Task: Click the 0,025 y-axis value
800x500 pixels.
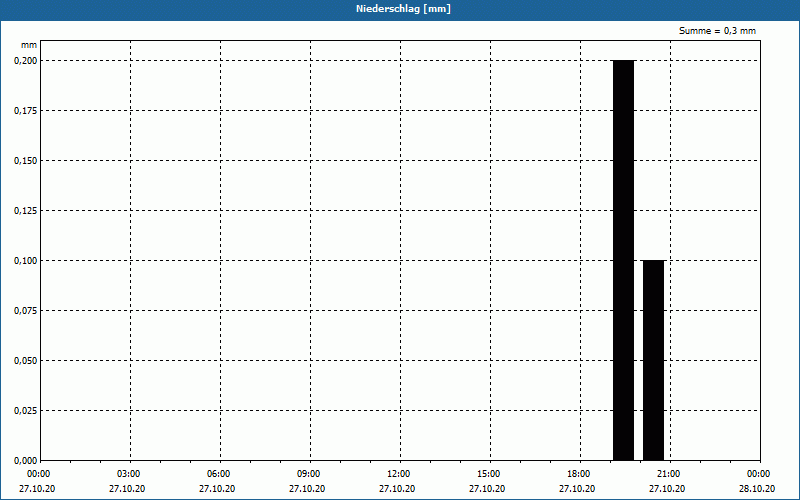Action: 26,411
